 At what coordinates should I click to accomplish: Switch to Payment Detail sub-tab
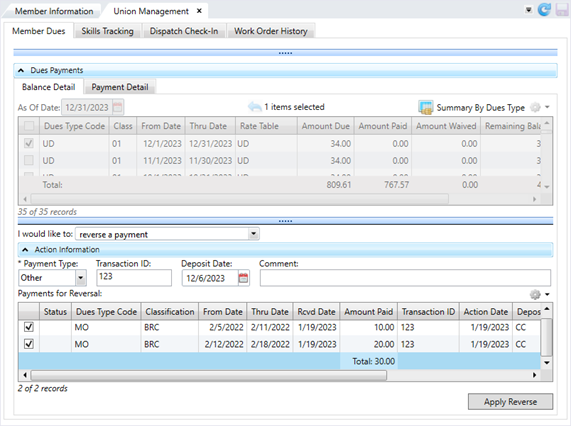[x=120, y=87]
